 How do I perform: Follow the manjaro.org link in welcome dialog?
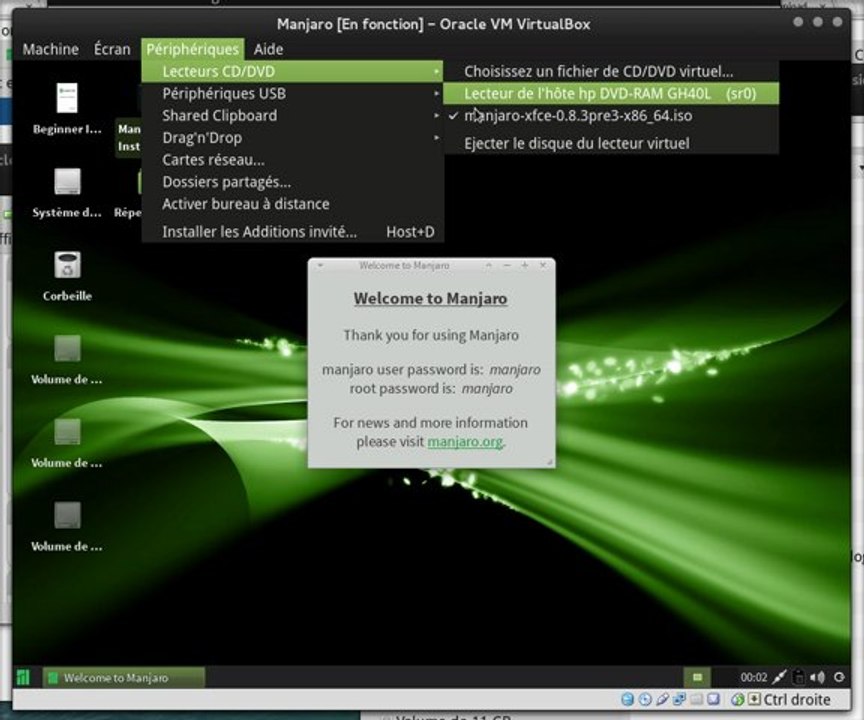(x=465, y=442)
